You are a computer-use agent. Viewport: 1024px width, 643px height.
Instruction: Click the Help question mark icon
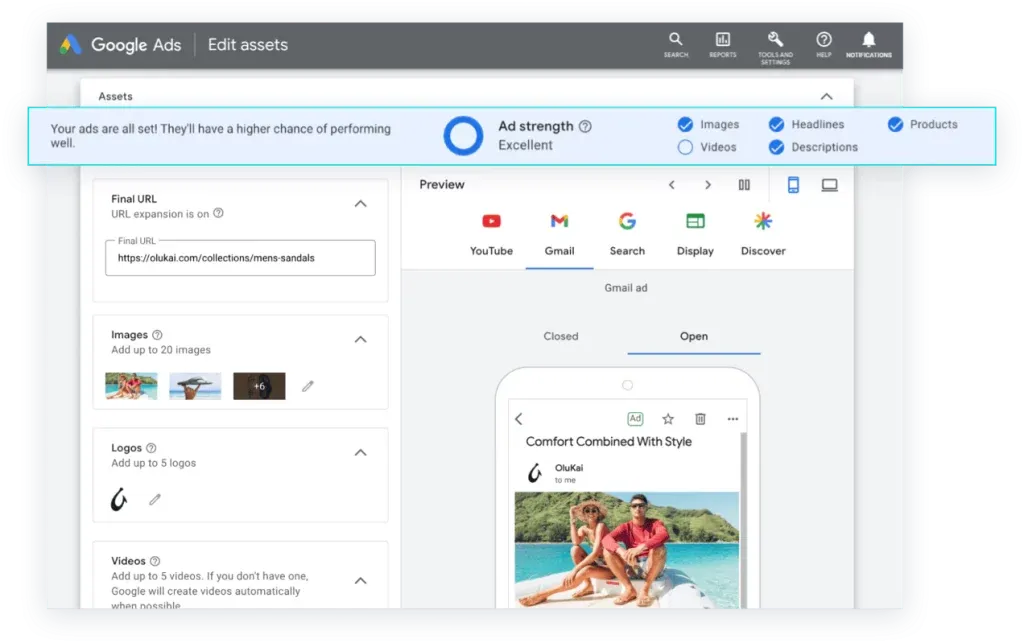(823, 40)
